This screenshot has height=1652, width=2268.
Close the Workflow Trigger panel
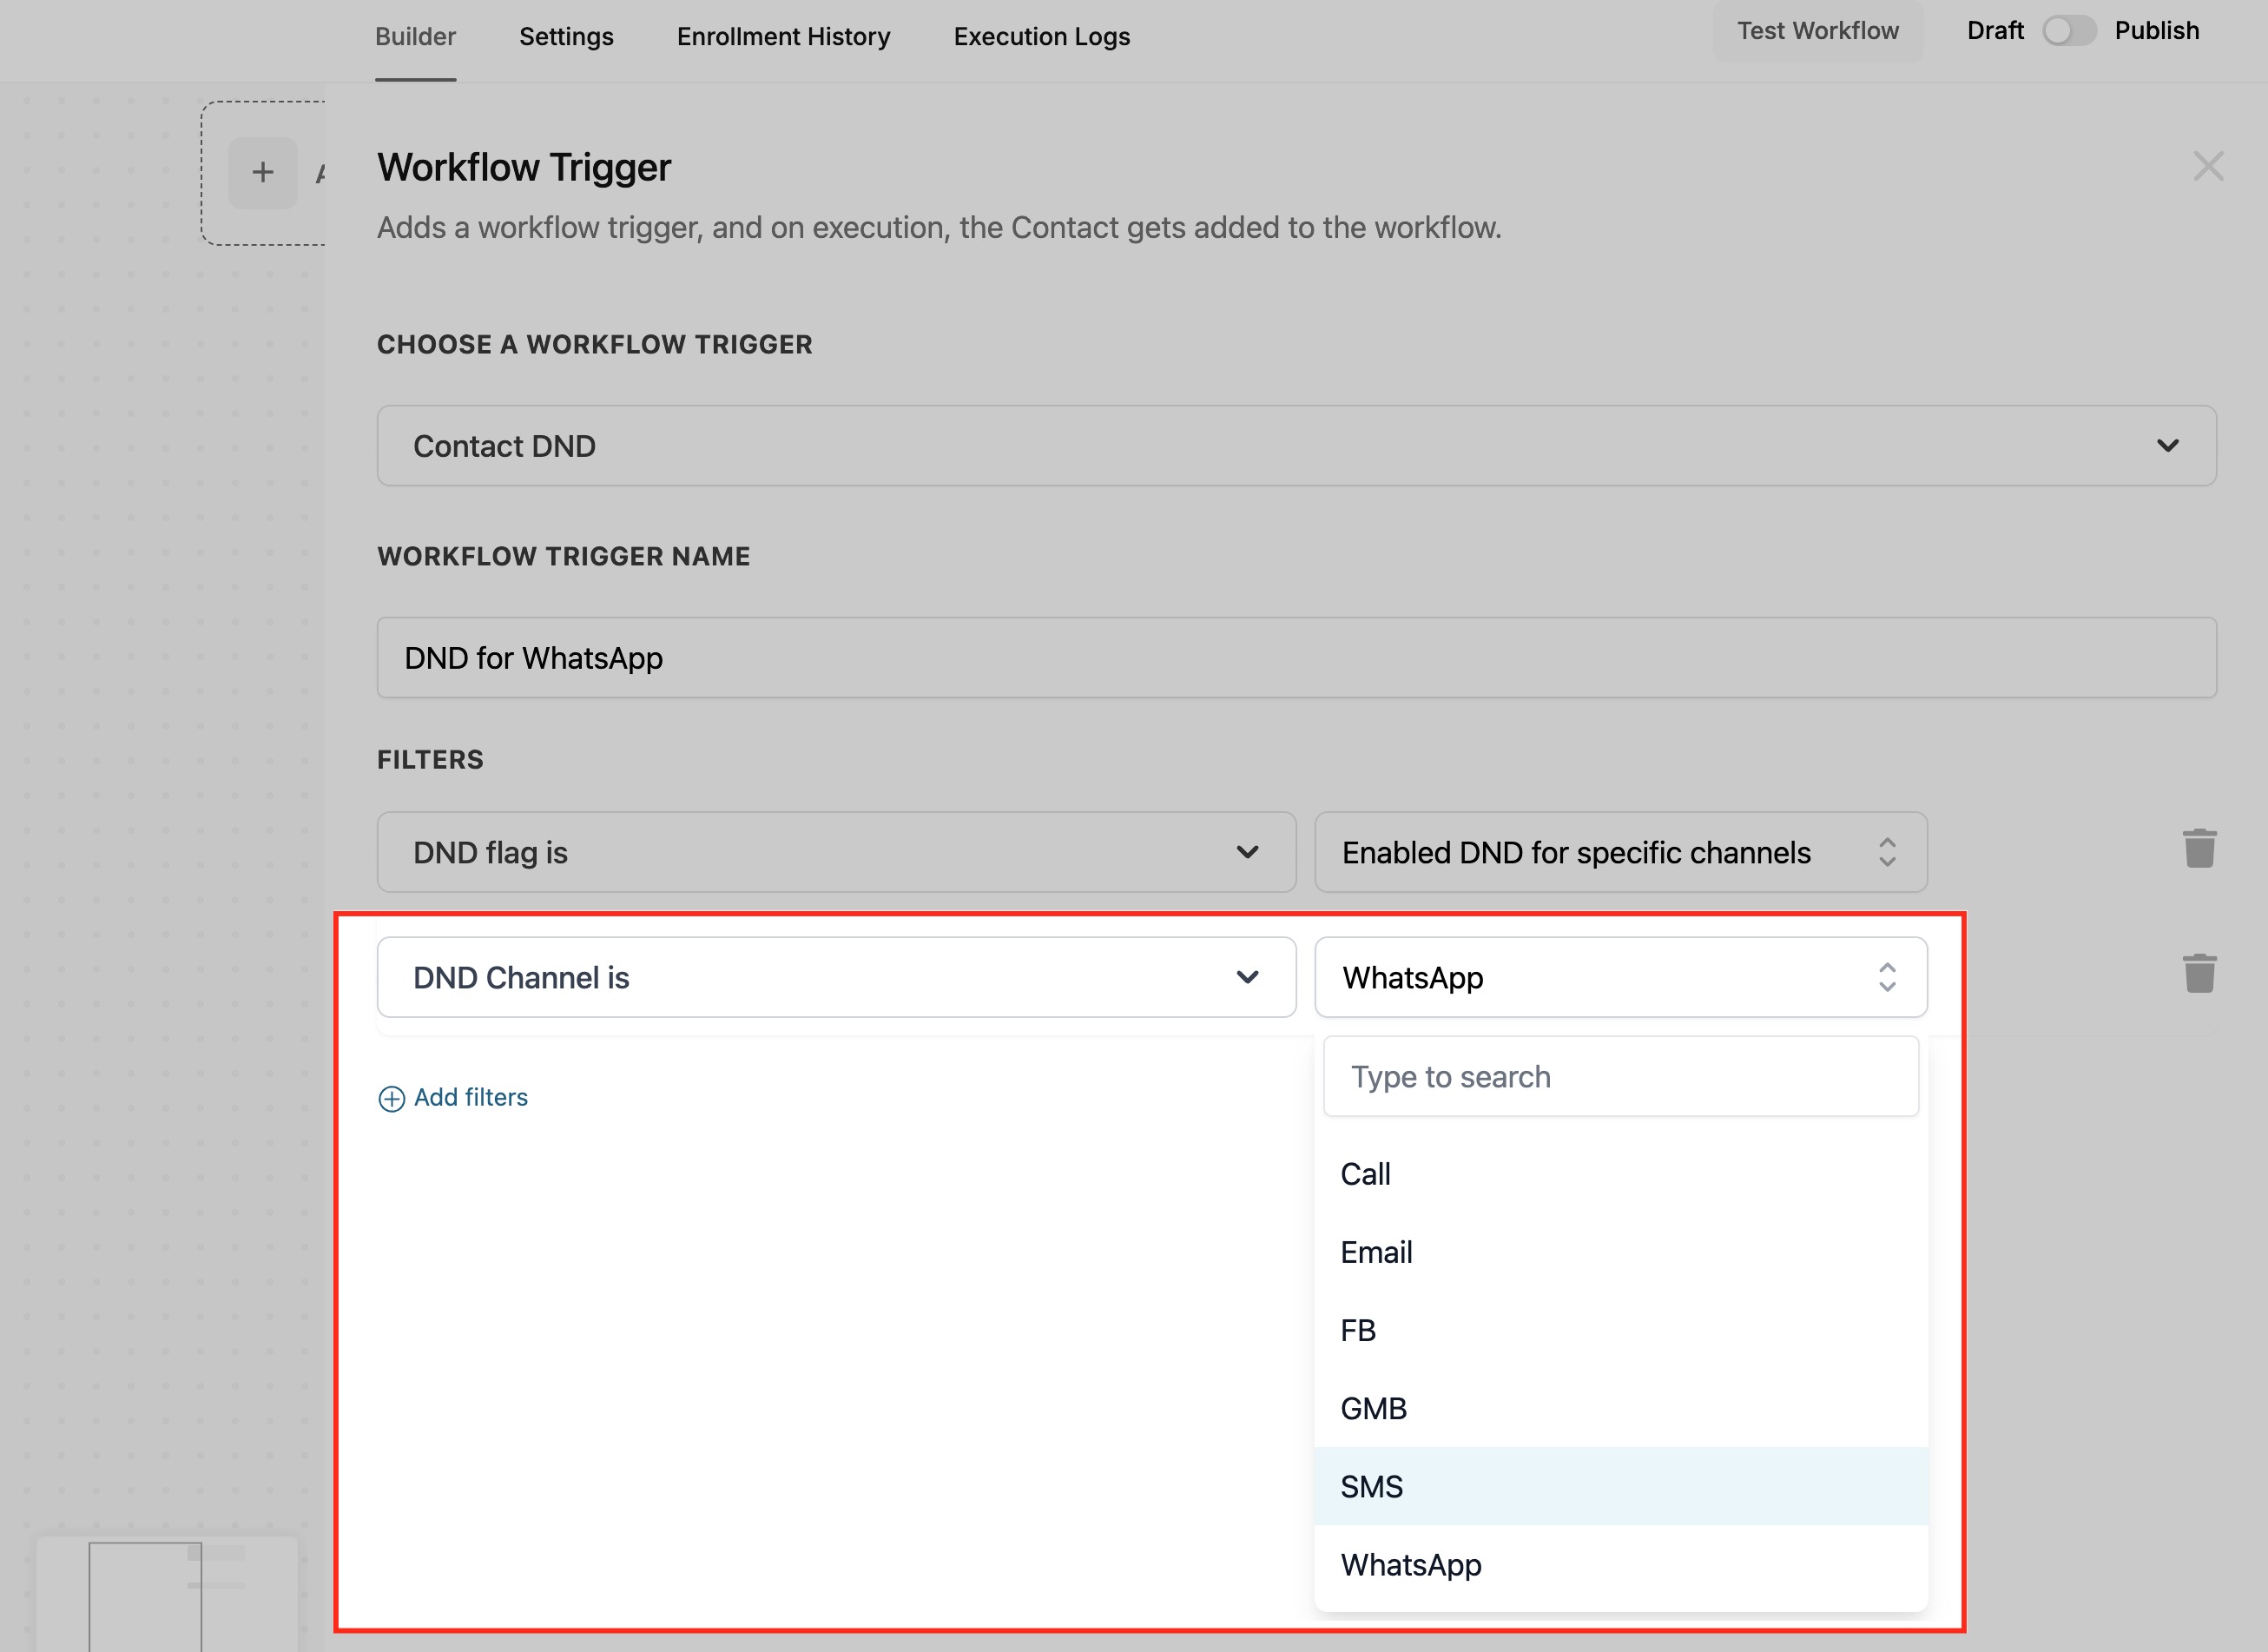pos(2207,166)
